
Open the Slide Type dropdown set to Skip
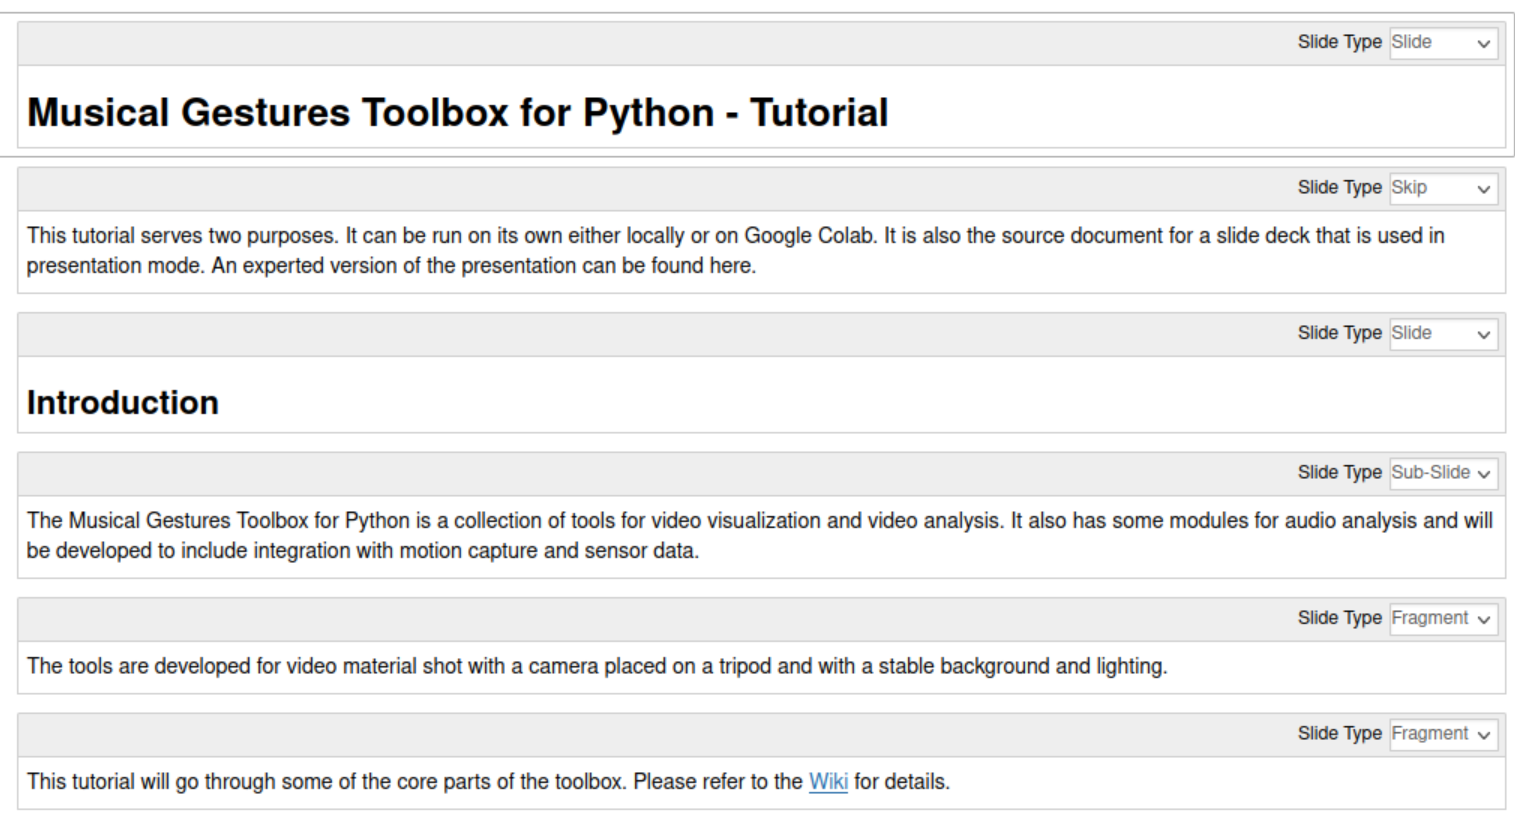1443,188
